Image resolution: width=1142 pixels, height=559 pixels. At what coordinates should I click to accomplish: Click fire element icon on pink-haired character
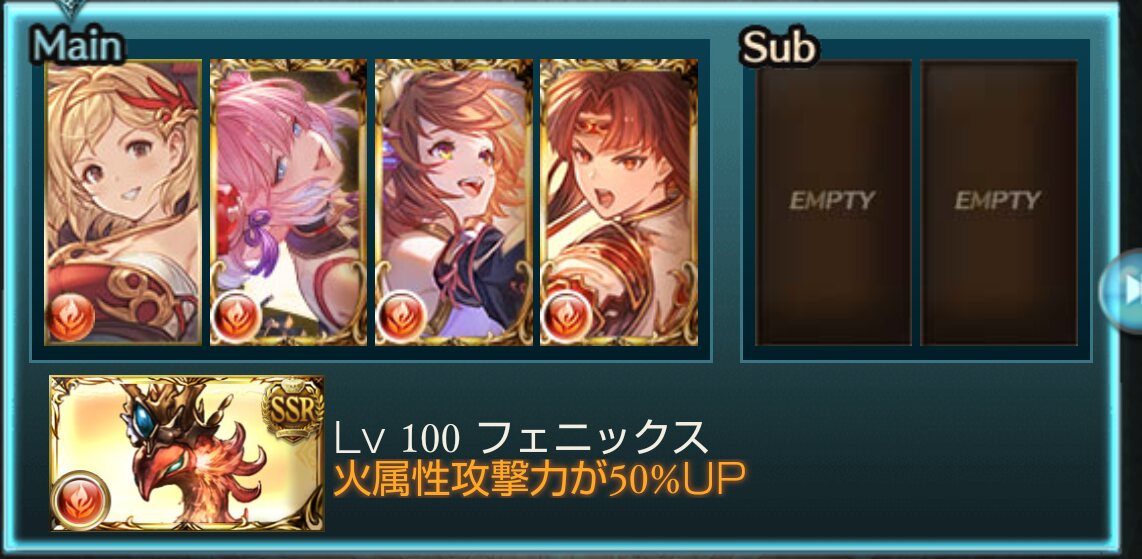(235, 317)
